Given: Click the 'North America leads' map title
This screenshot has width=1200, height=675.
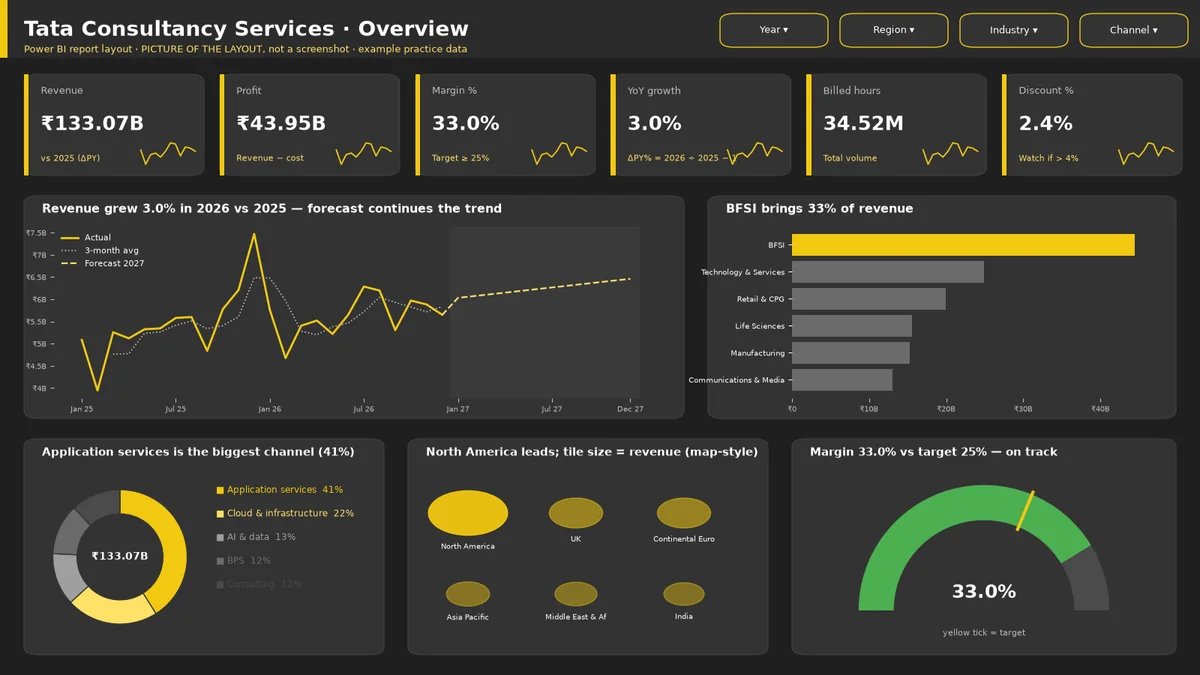Looking at the screenshot, I should (x=592, y=452).
